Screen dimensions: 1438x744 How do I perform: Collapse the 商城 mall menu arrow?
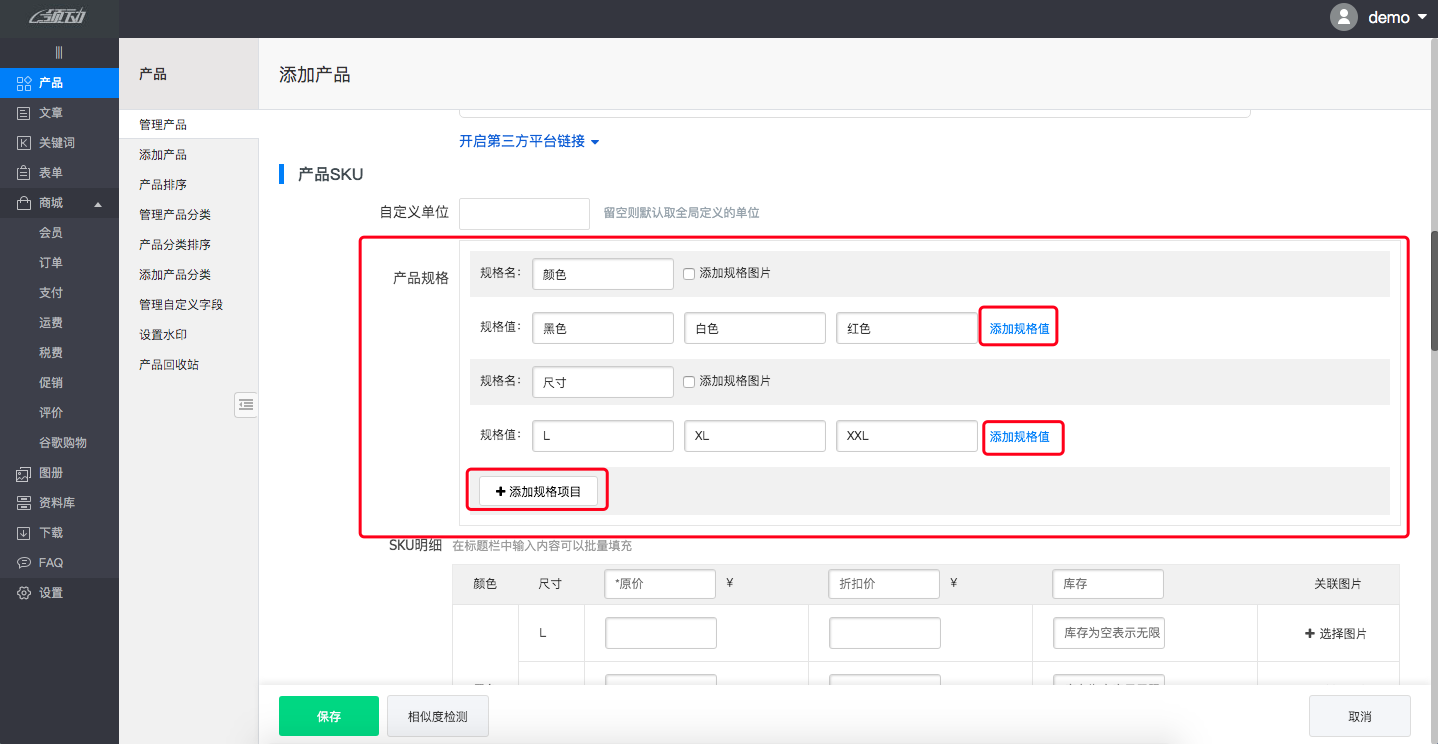[98, 204]
